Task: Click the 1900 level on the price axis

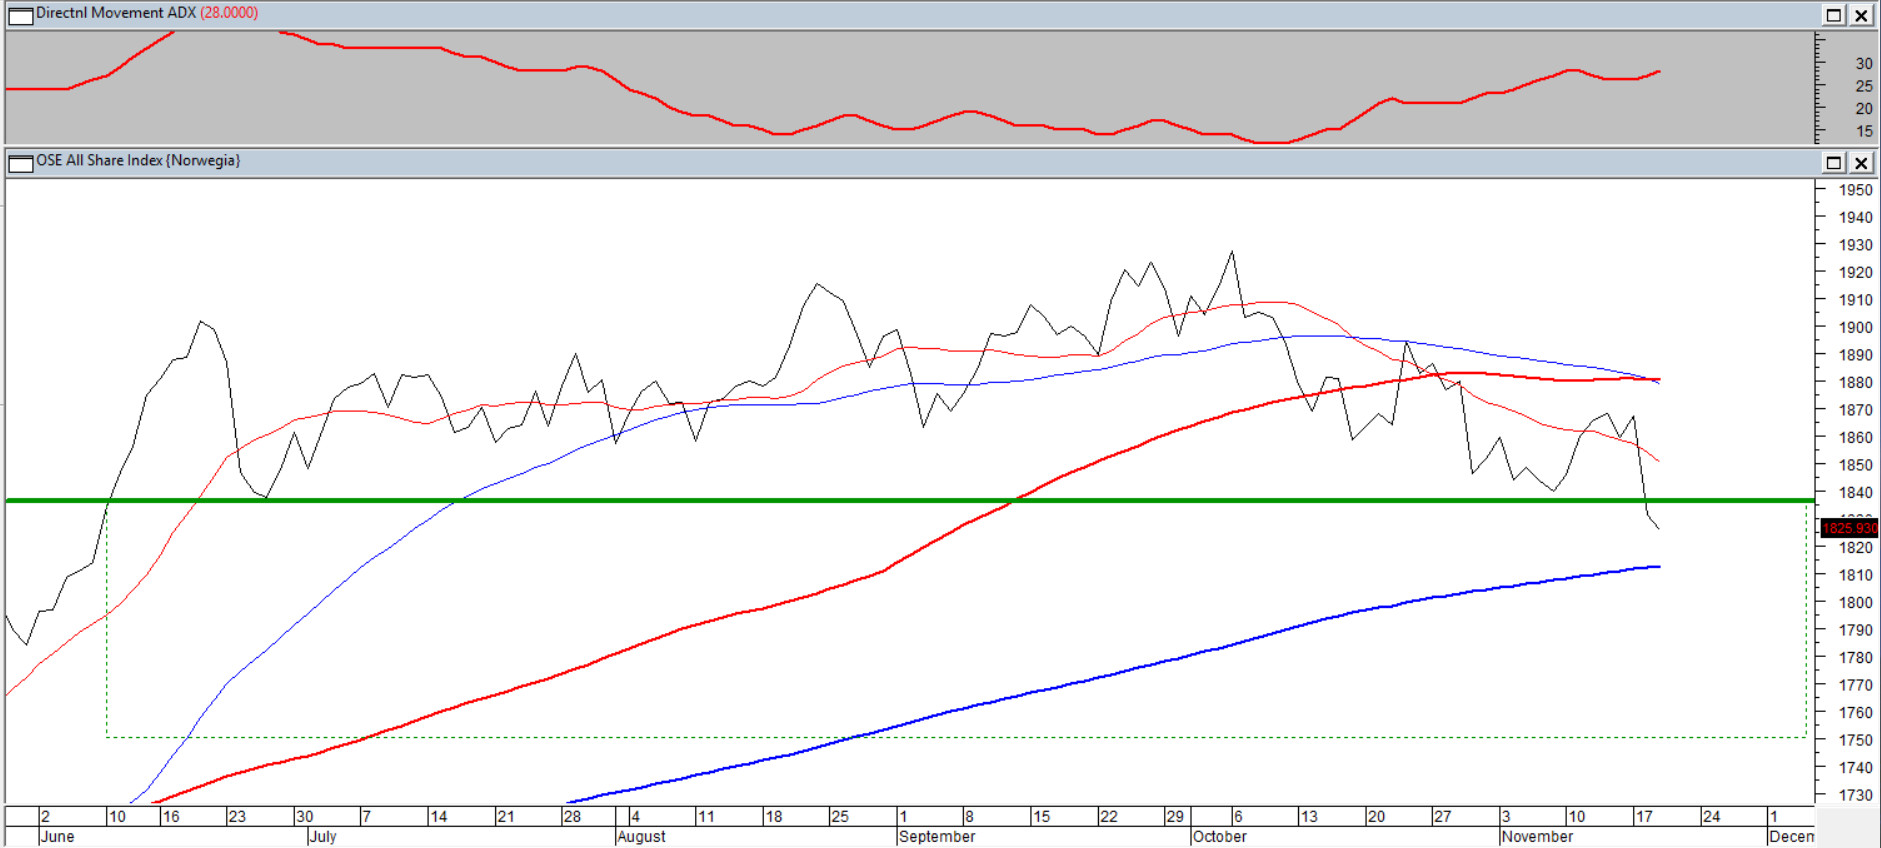Action: 1855,328
